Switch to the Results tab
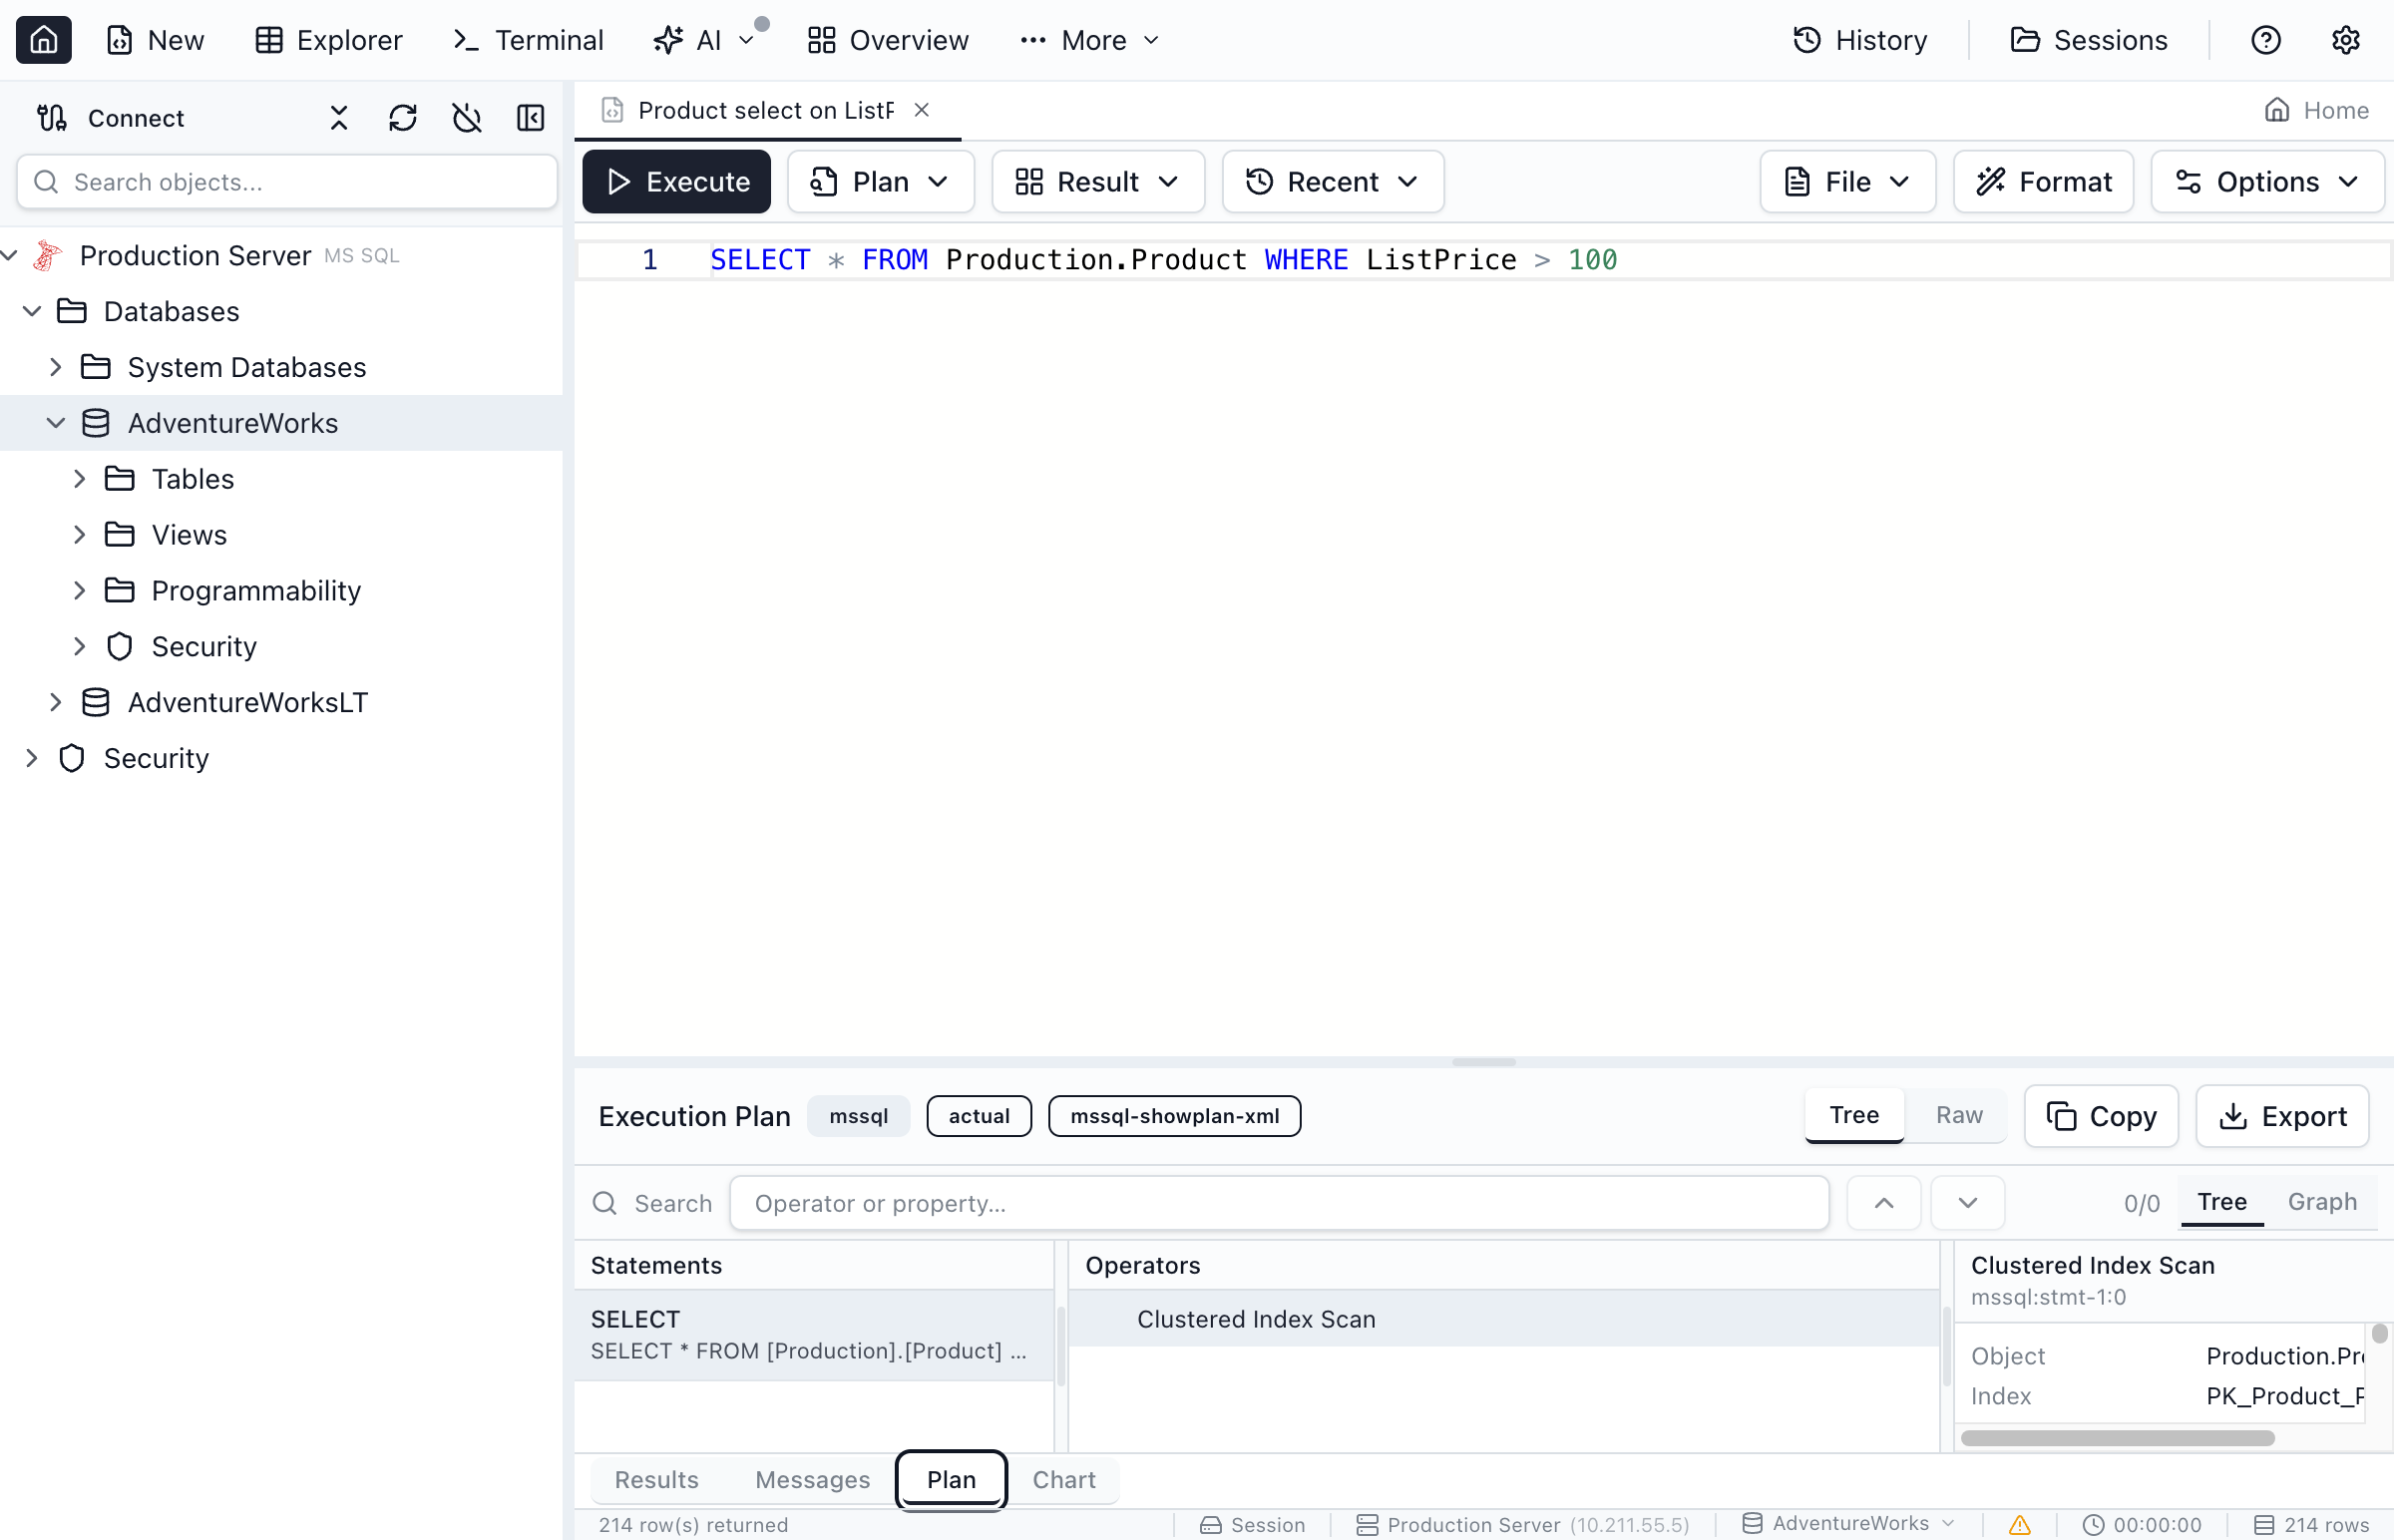Image resolution: width=2394 pixels, height=1540 pixels. pos(656,1479)
